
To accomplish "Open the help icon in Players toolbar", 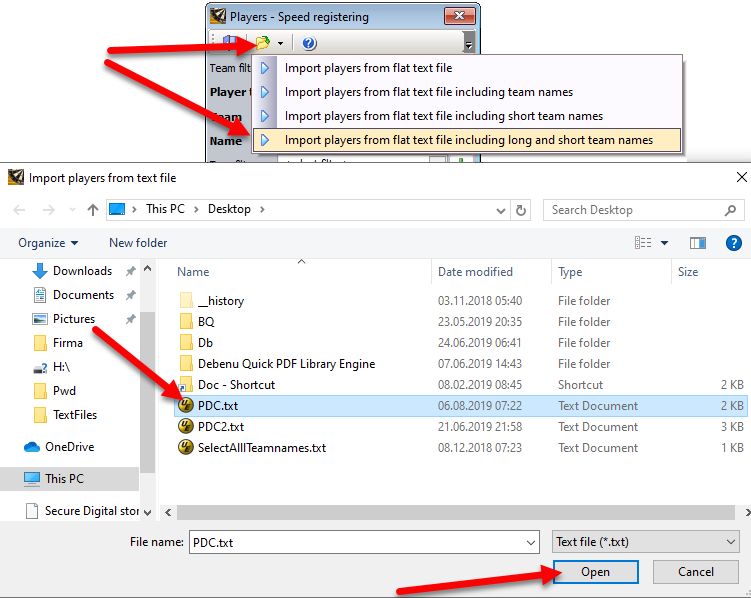I will coord(309,43).
